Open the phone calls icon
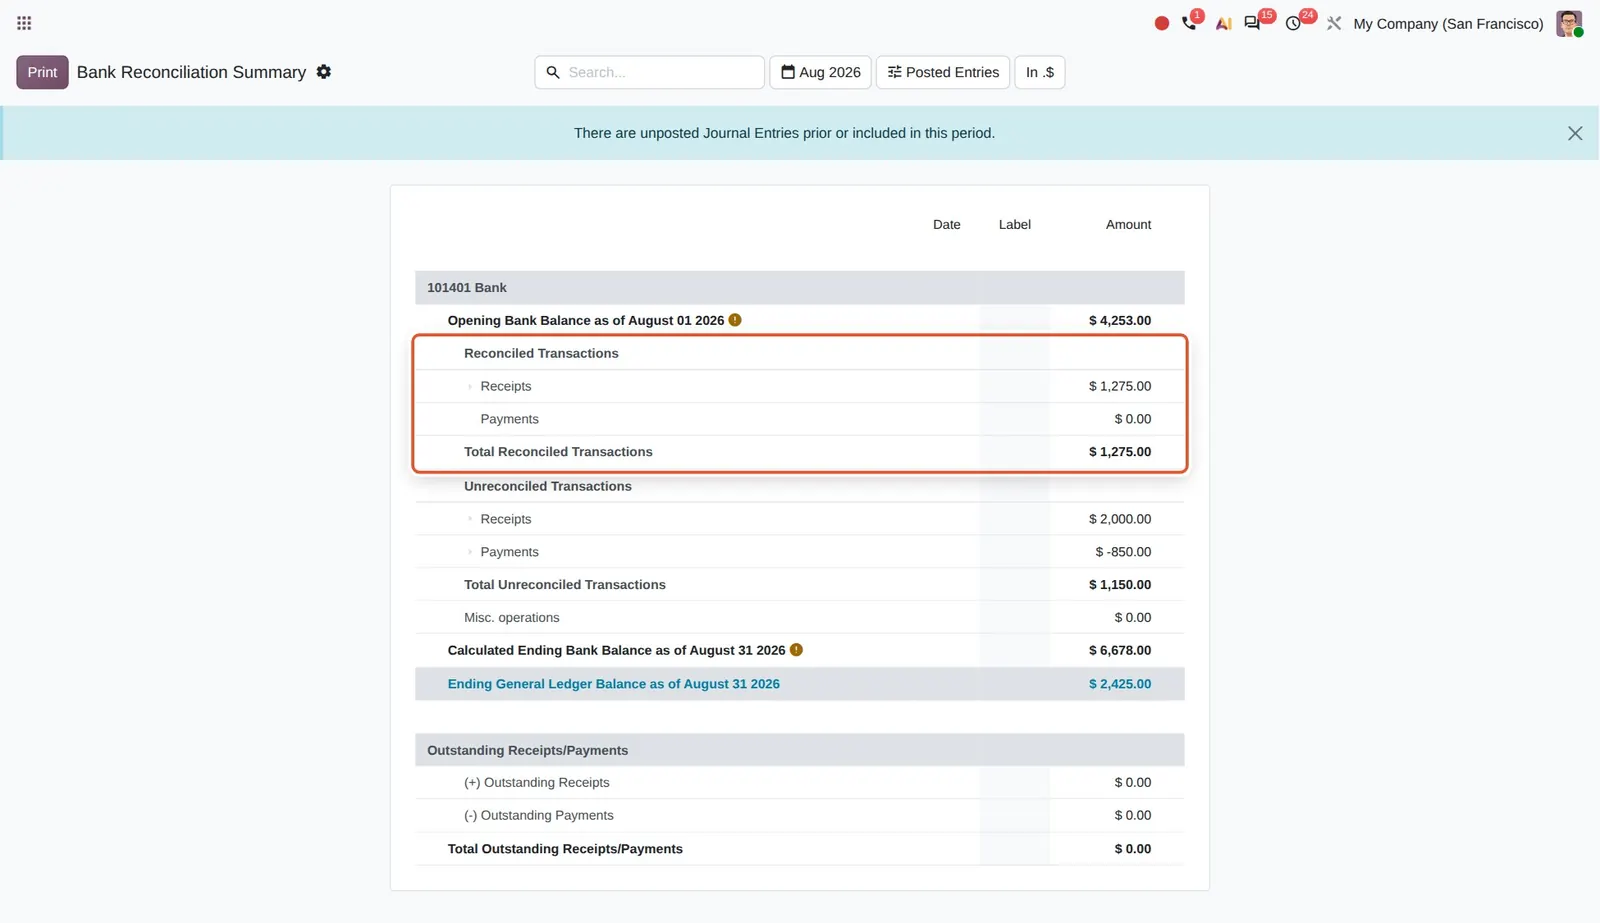 (1189, 23)
